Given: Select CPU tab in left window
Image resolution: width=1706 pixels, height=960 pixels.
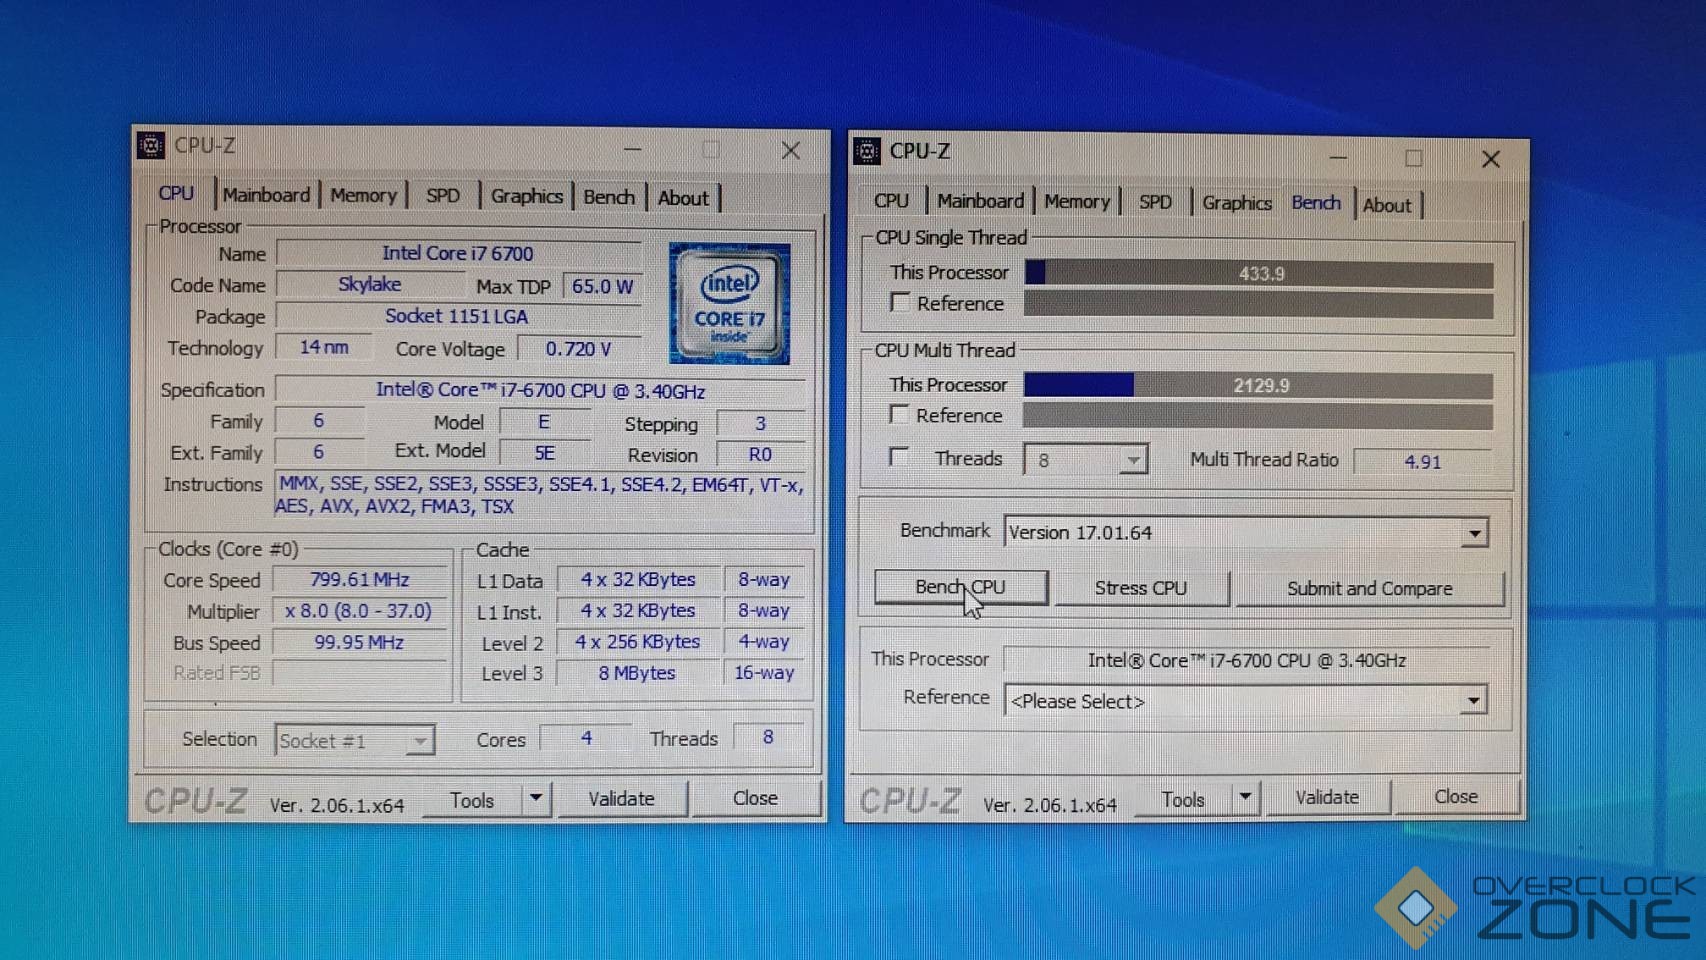Looking at the screenshot, I should 176,193.
